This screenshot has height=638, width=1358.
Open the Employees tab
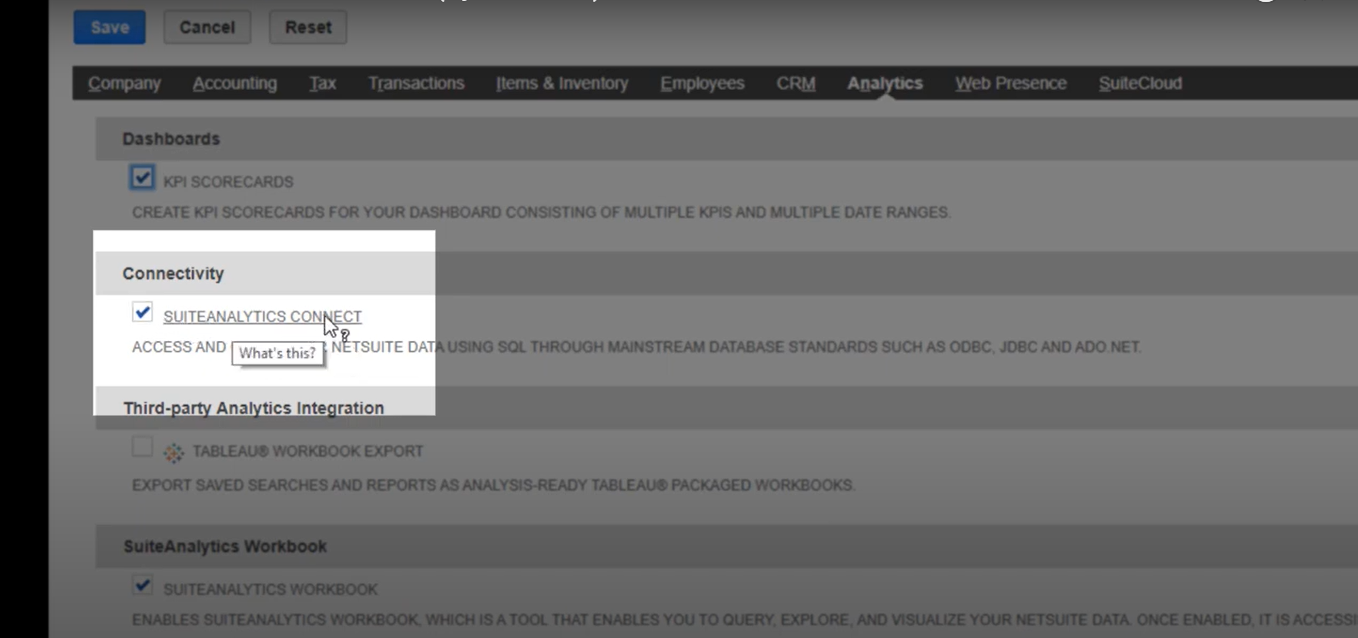pos(702,83)
